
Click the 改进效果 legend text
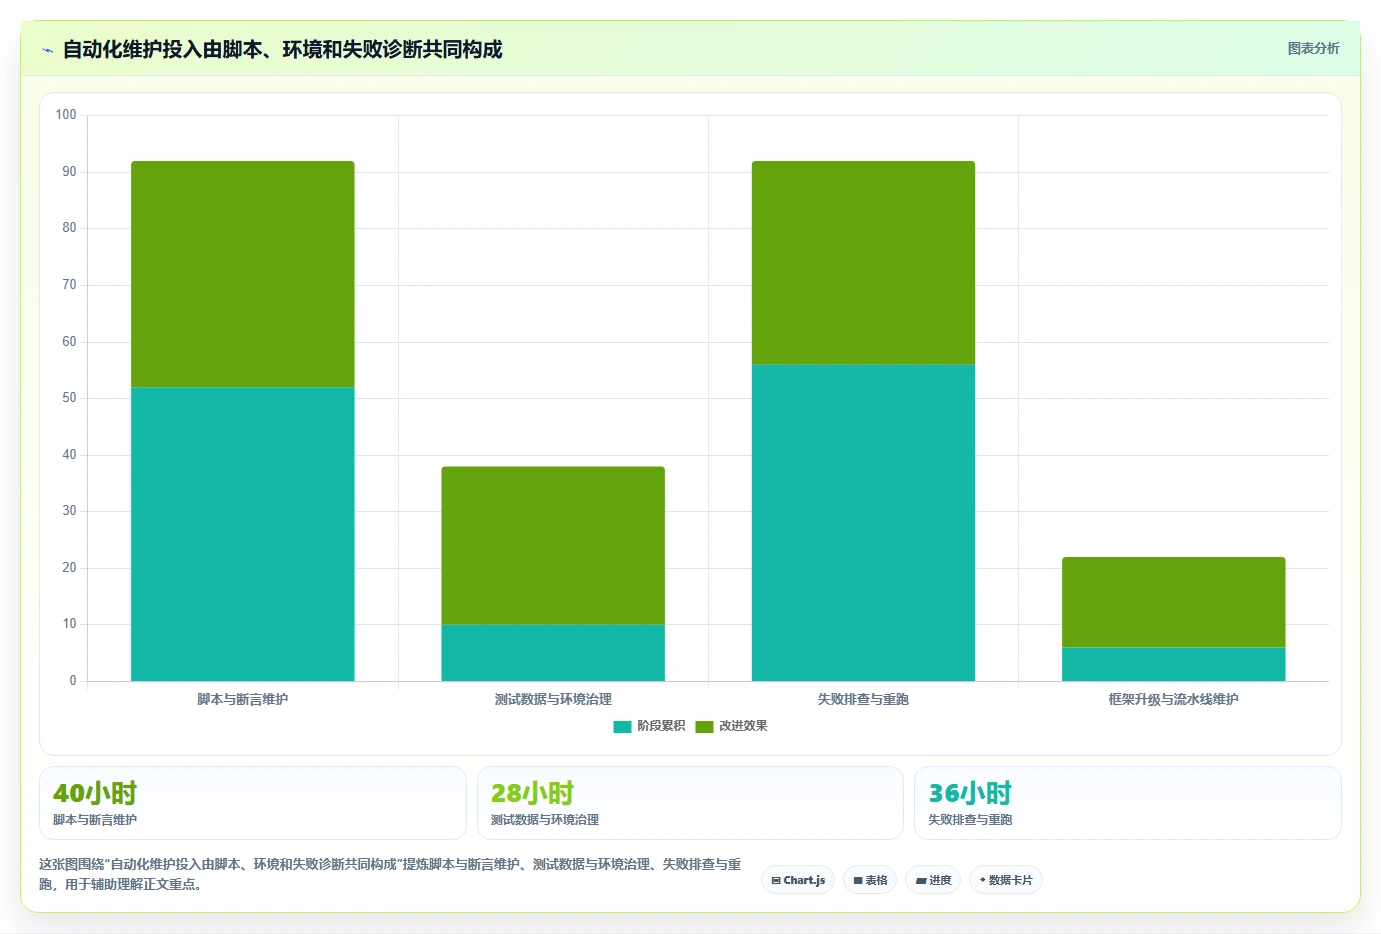point(743,726)
